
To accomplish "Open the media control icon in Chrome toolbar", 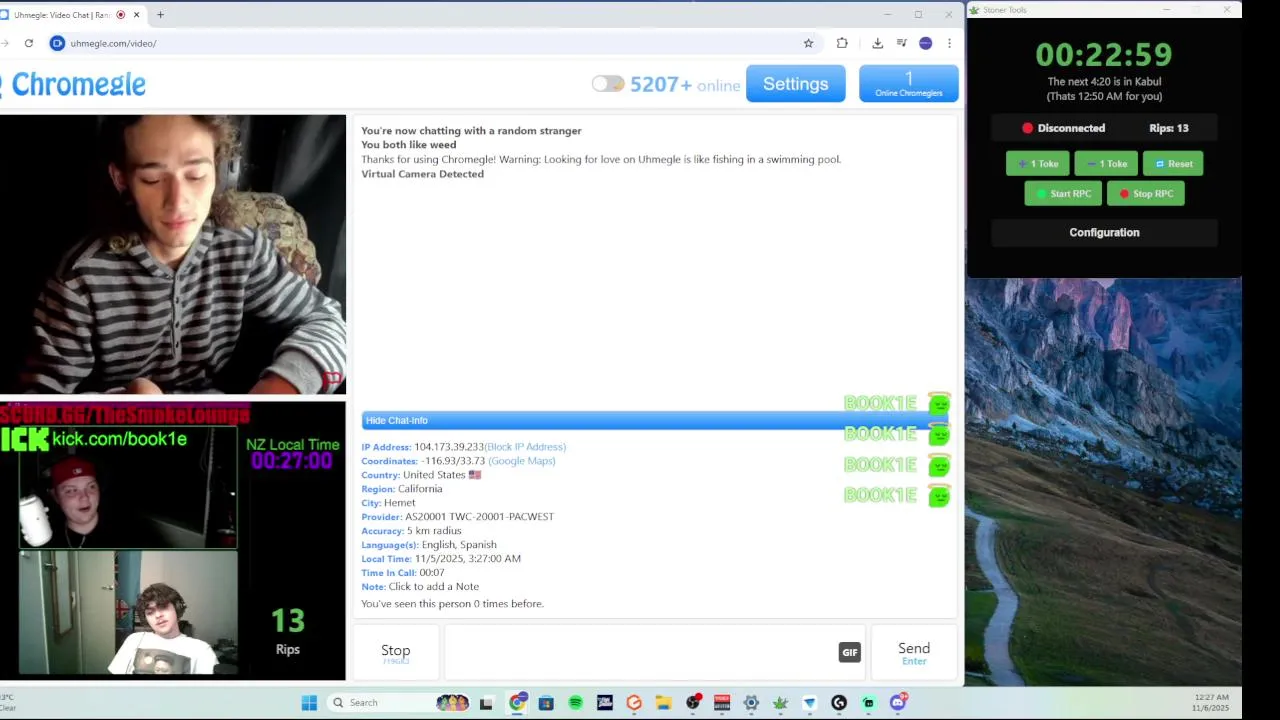I will [901, 43].
